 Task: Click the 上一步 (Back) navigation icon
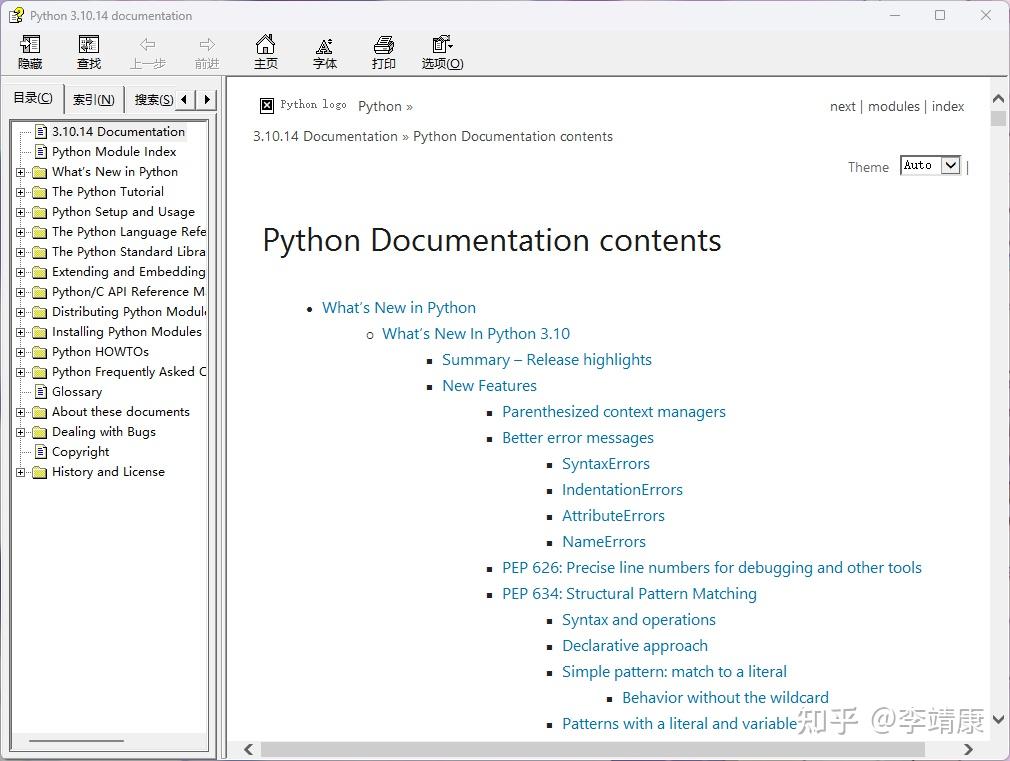pos(147,50)
